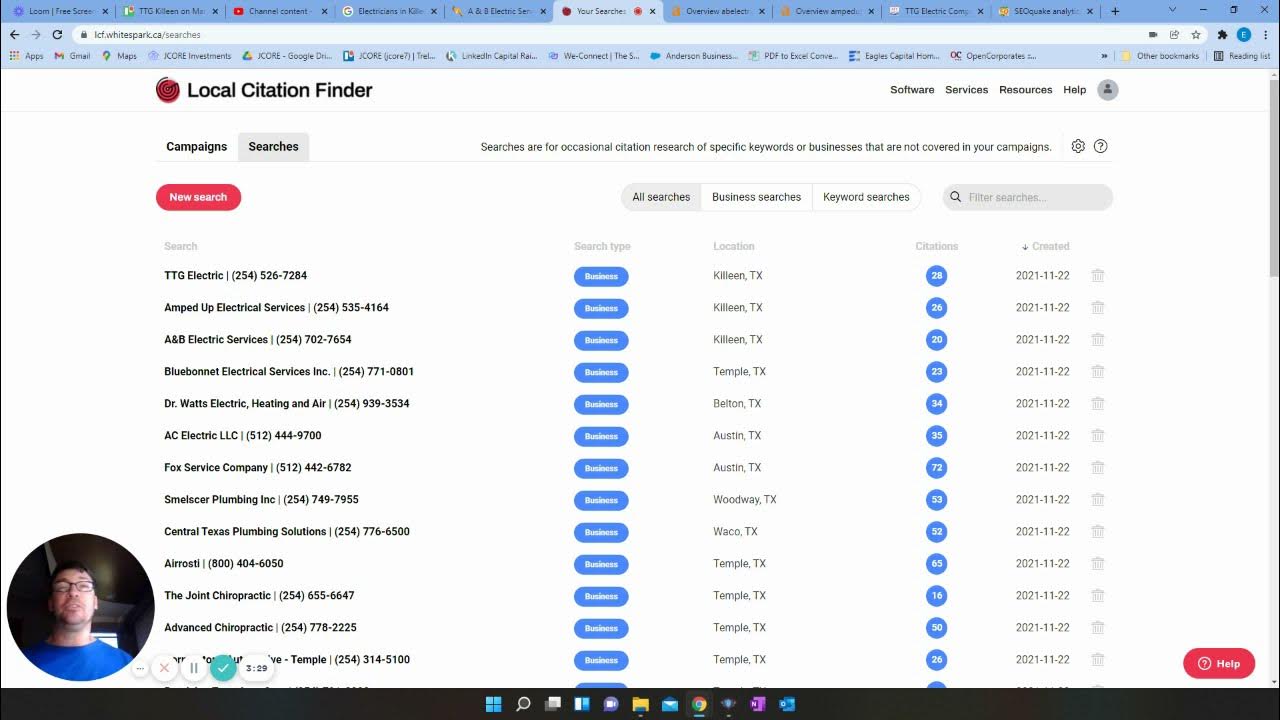This screenshot has height=720, width=1280.
Task: View 72 citations for Fox Service
Action: pos(937,467)
